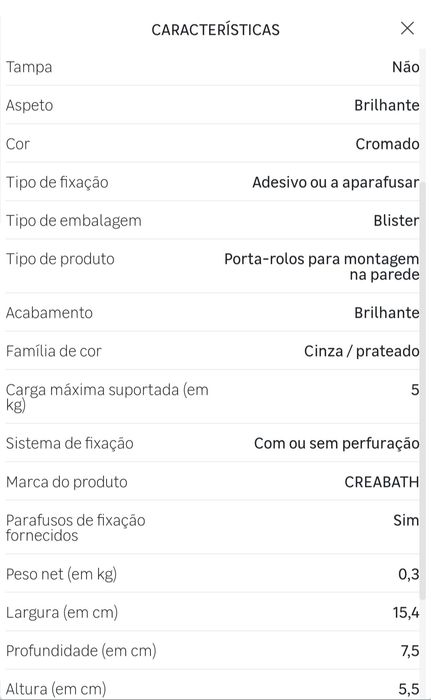Close the Características panel

click(407, 28)
